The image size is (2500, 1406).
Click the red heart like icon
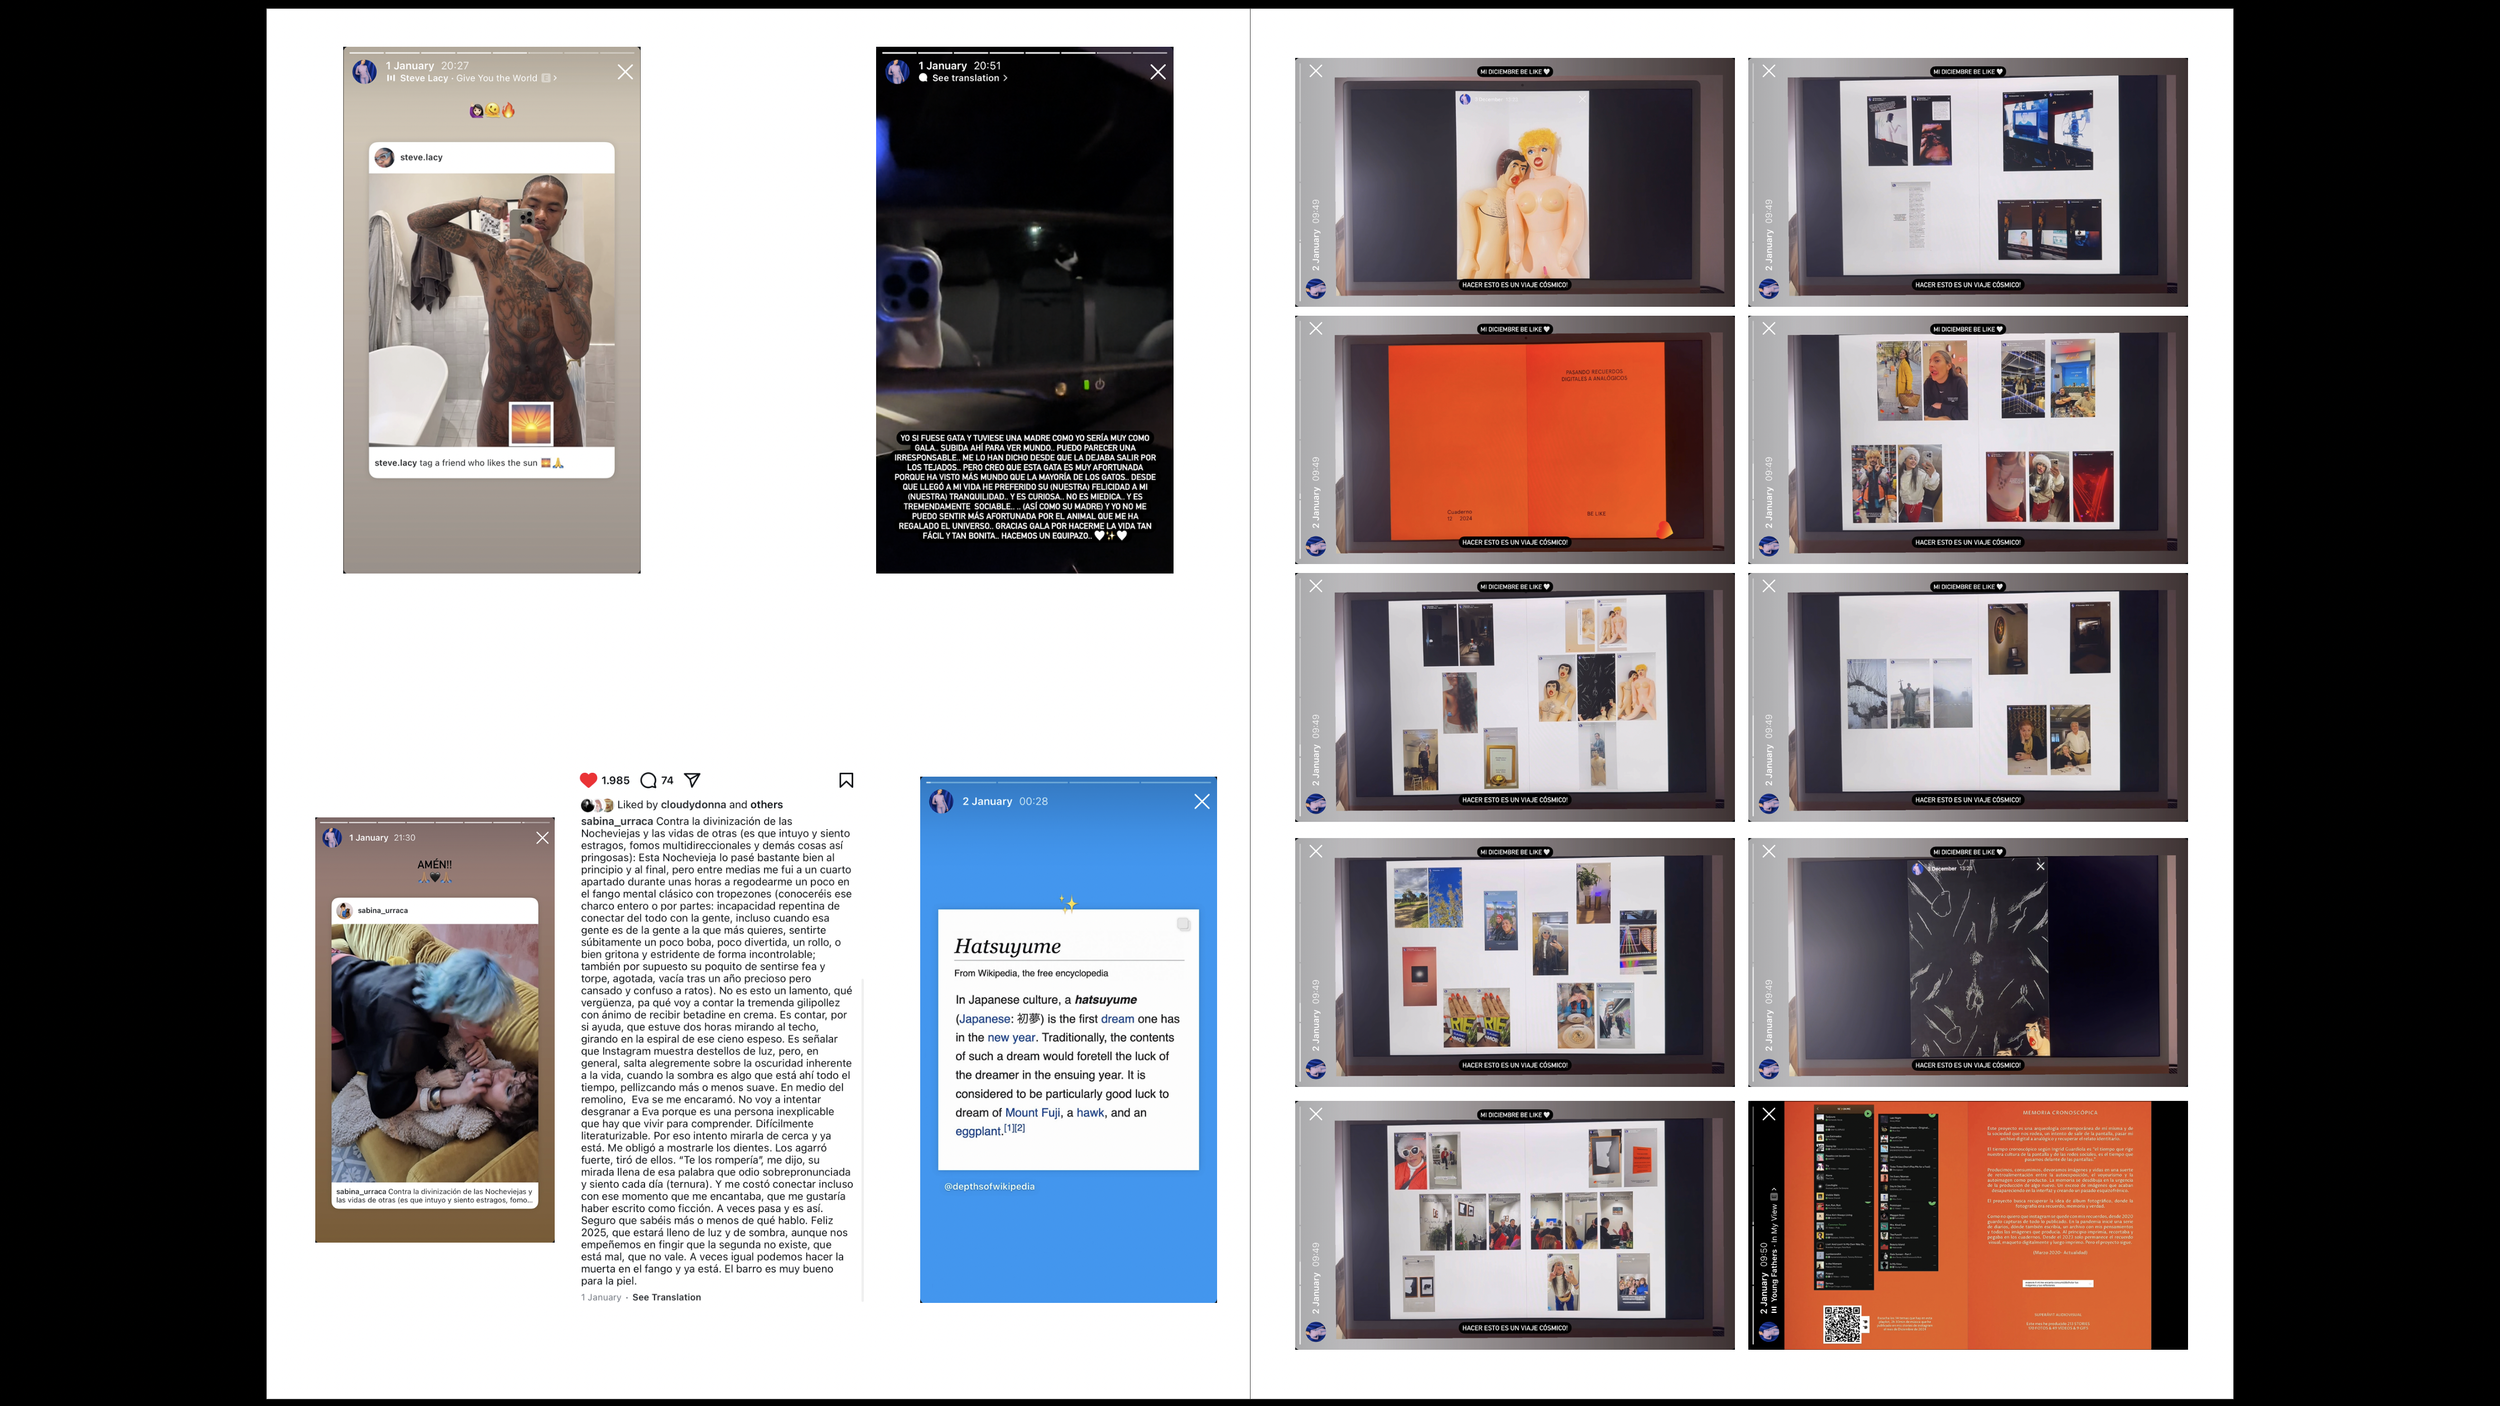588,780
